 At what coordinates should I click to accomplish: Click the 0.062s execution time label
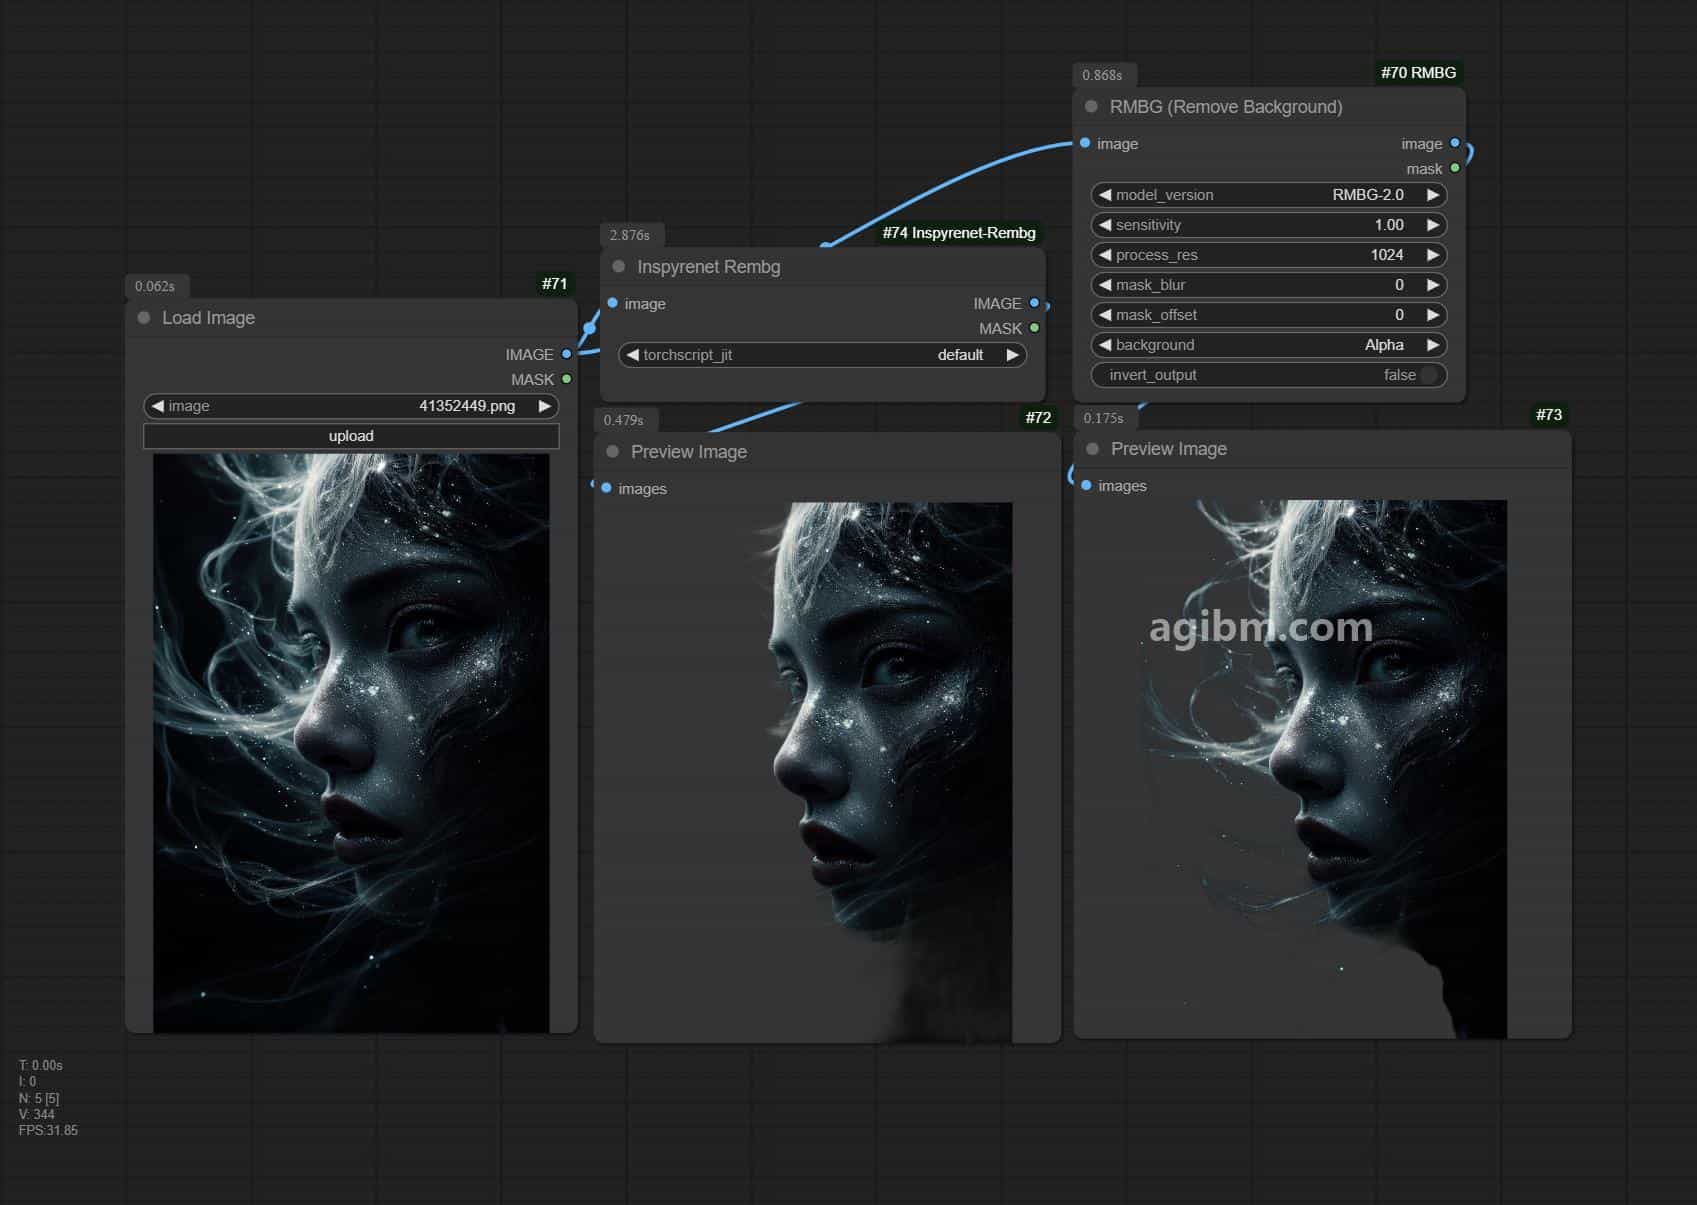point(155,286)
